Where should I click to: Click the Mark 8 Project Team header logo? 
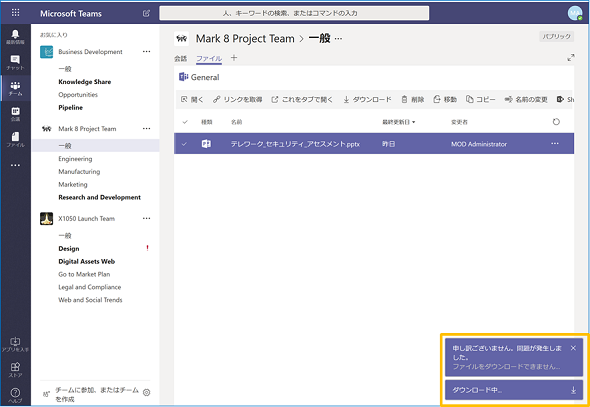click(181, 38)
